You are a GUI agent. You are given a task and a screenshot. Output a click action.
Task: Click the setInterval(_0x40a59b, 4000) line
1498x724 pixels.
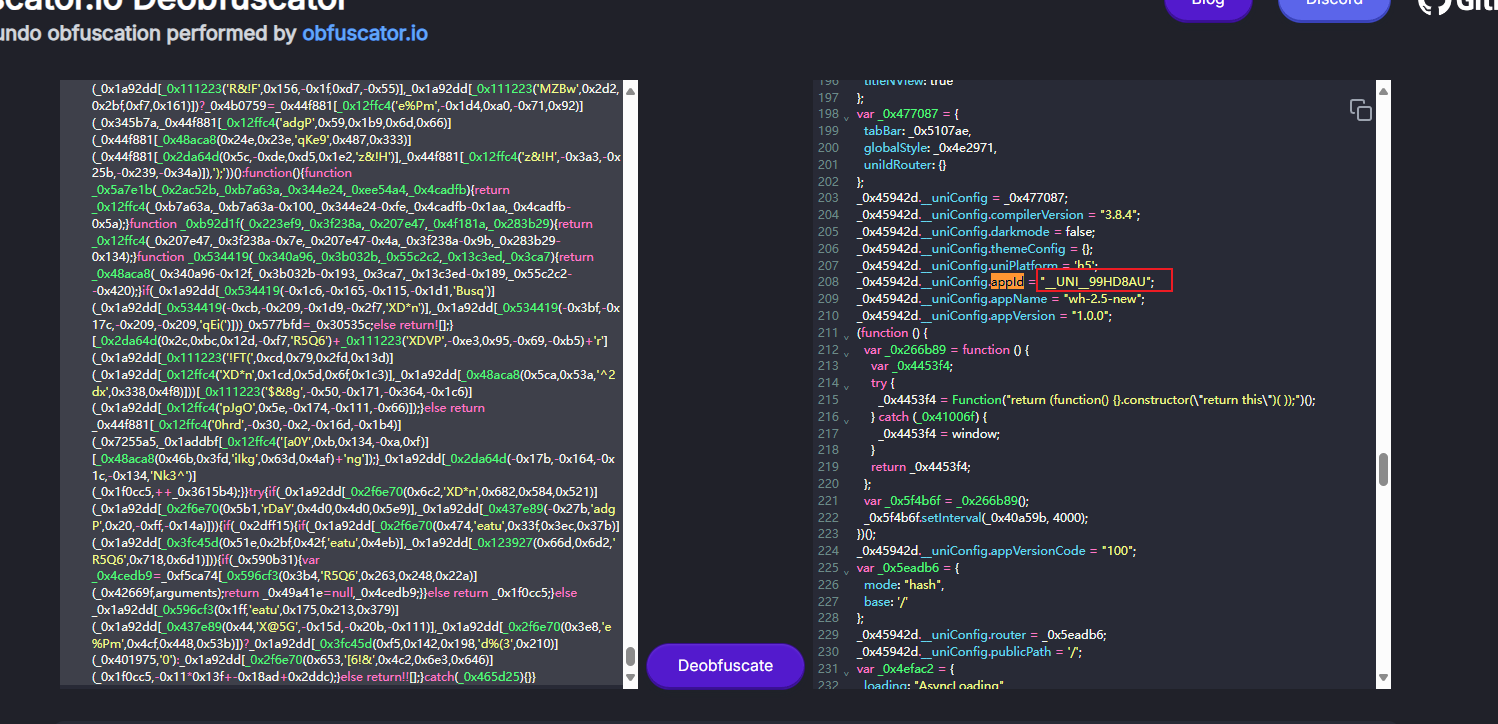(976, 518)
